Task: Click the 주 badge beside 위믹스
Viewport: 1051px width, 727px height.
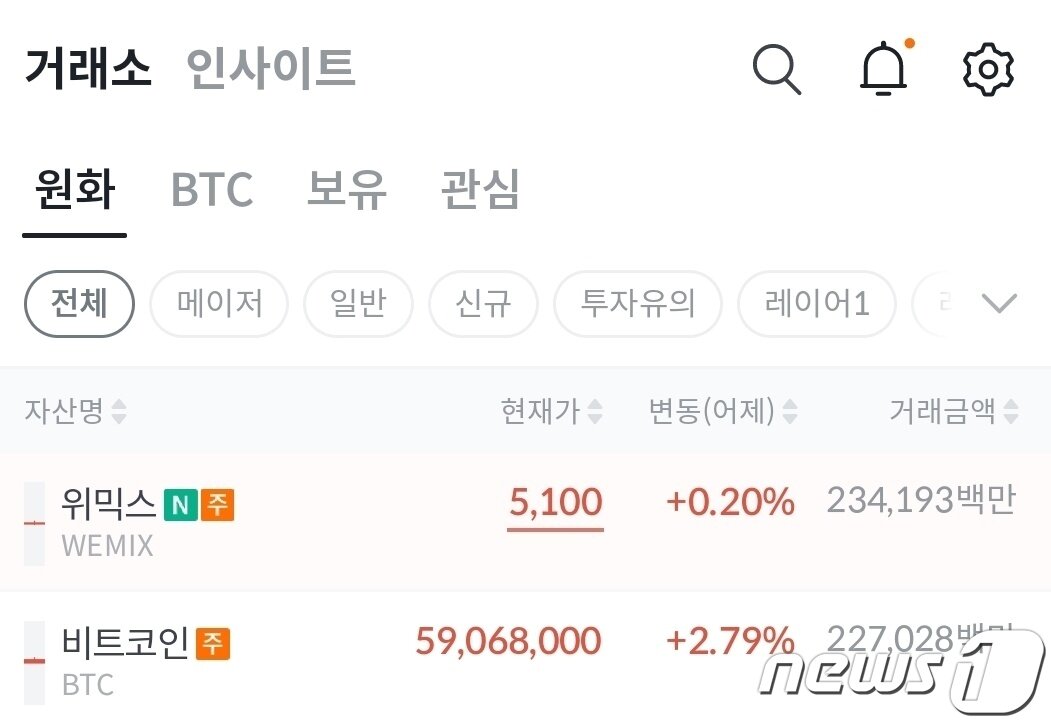Action: point(219,505)
